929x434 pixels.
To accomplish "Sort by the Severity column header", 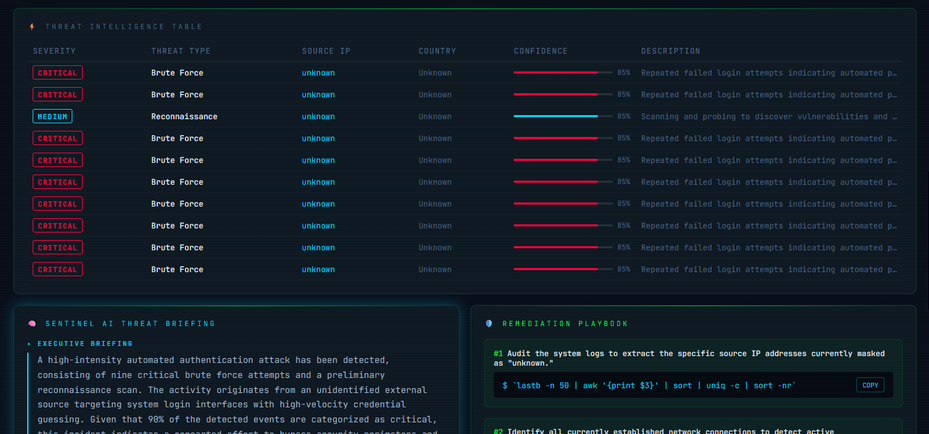I will (54, 51).
